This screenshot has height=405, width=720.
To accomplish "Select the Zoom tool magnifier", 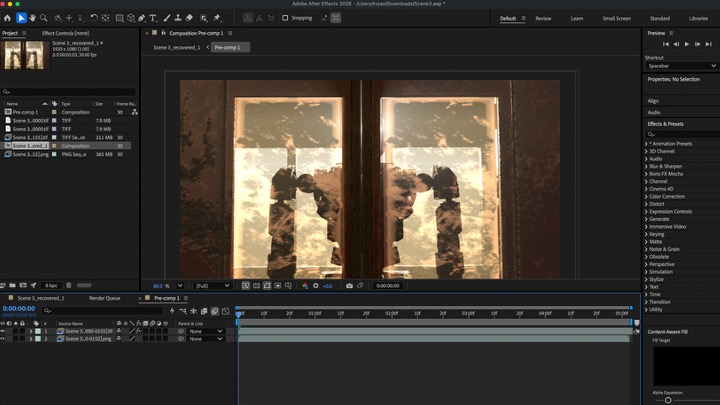I will click(x=44, y=18).
